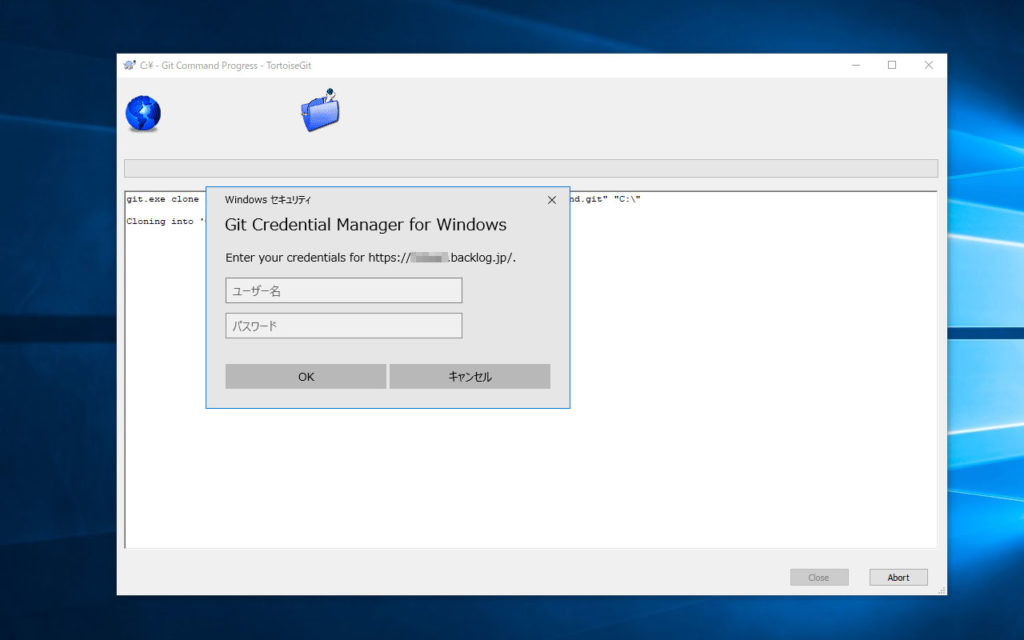Viewport: 1024px width, 640px height.
Task: Maximize the Git Command Progress window
Action: coord(891,65)
